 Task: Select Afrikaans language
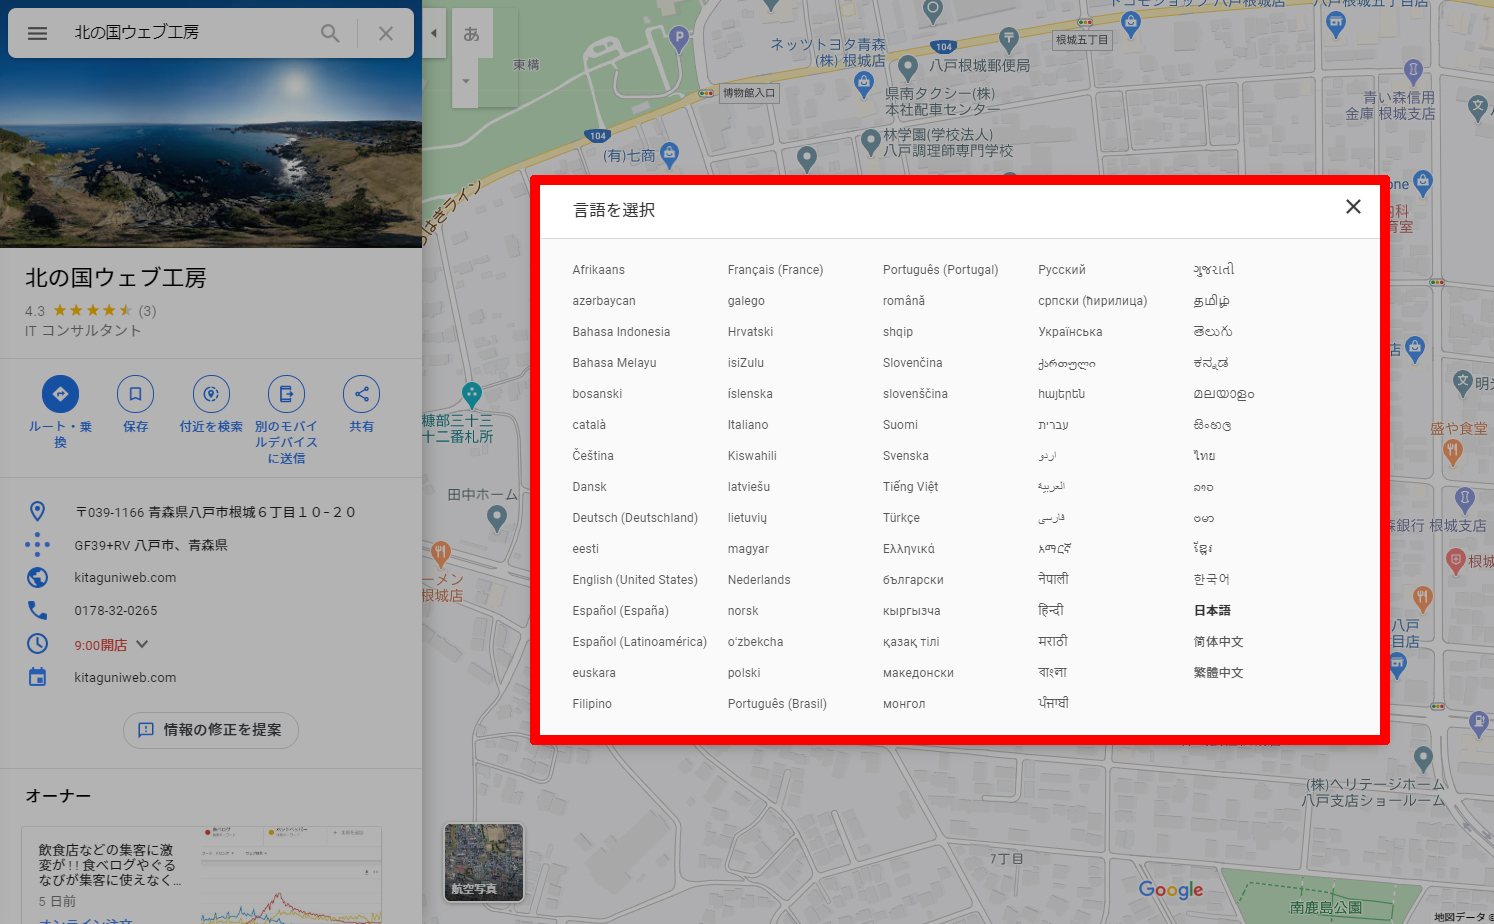[x=598, y=270]
